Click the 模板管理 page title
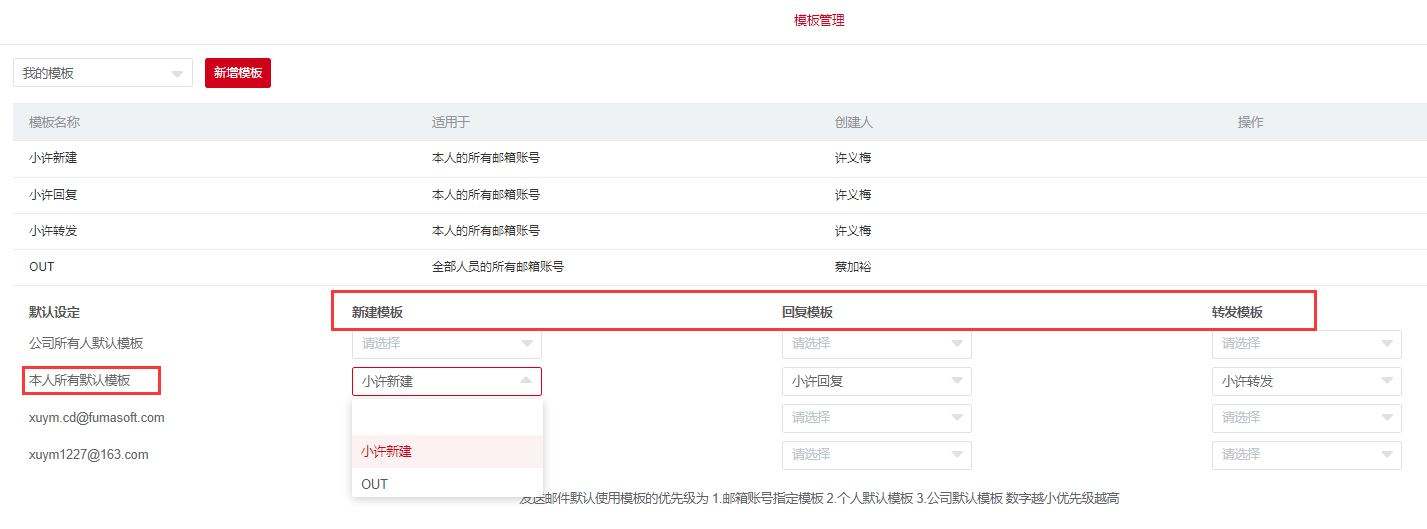 819,20
